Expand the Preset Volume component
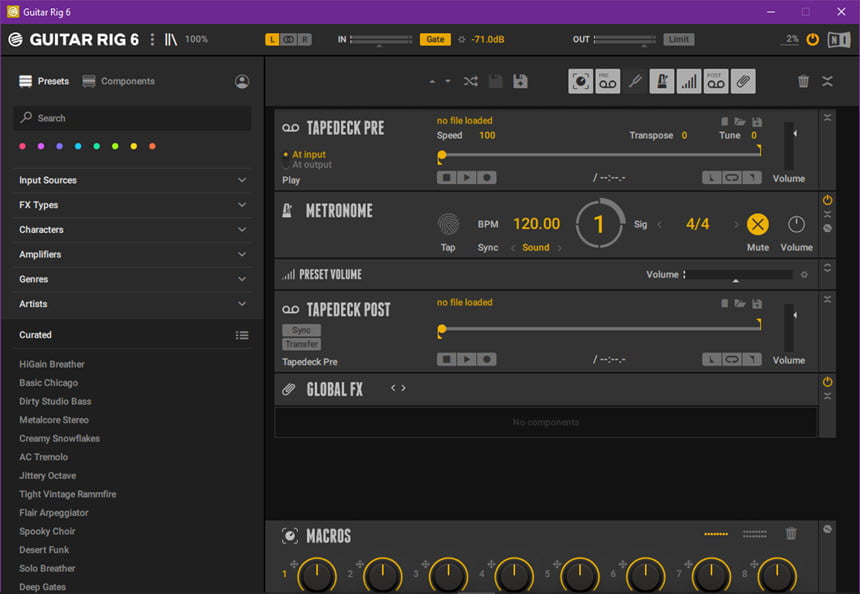This screenshot has height=594, width=860. pos(827,268)
